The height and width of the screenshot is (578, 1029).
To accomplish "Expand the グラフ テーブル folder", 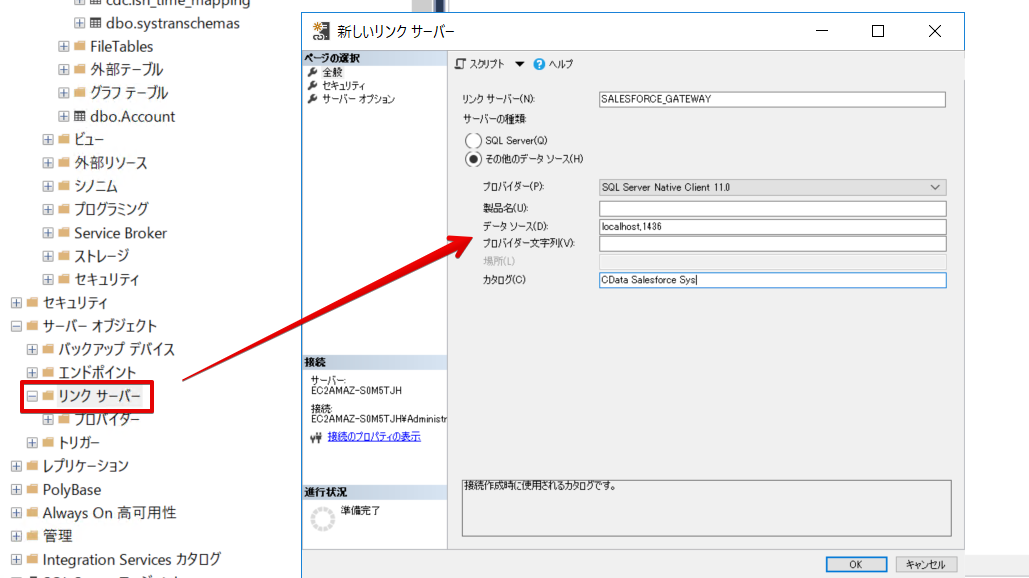I will point(64,93).
